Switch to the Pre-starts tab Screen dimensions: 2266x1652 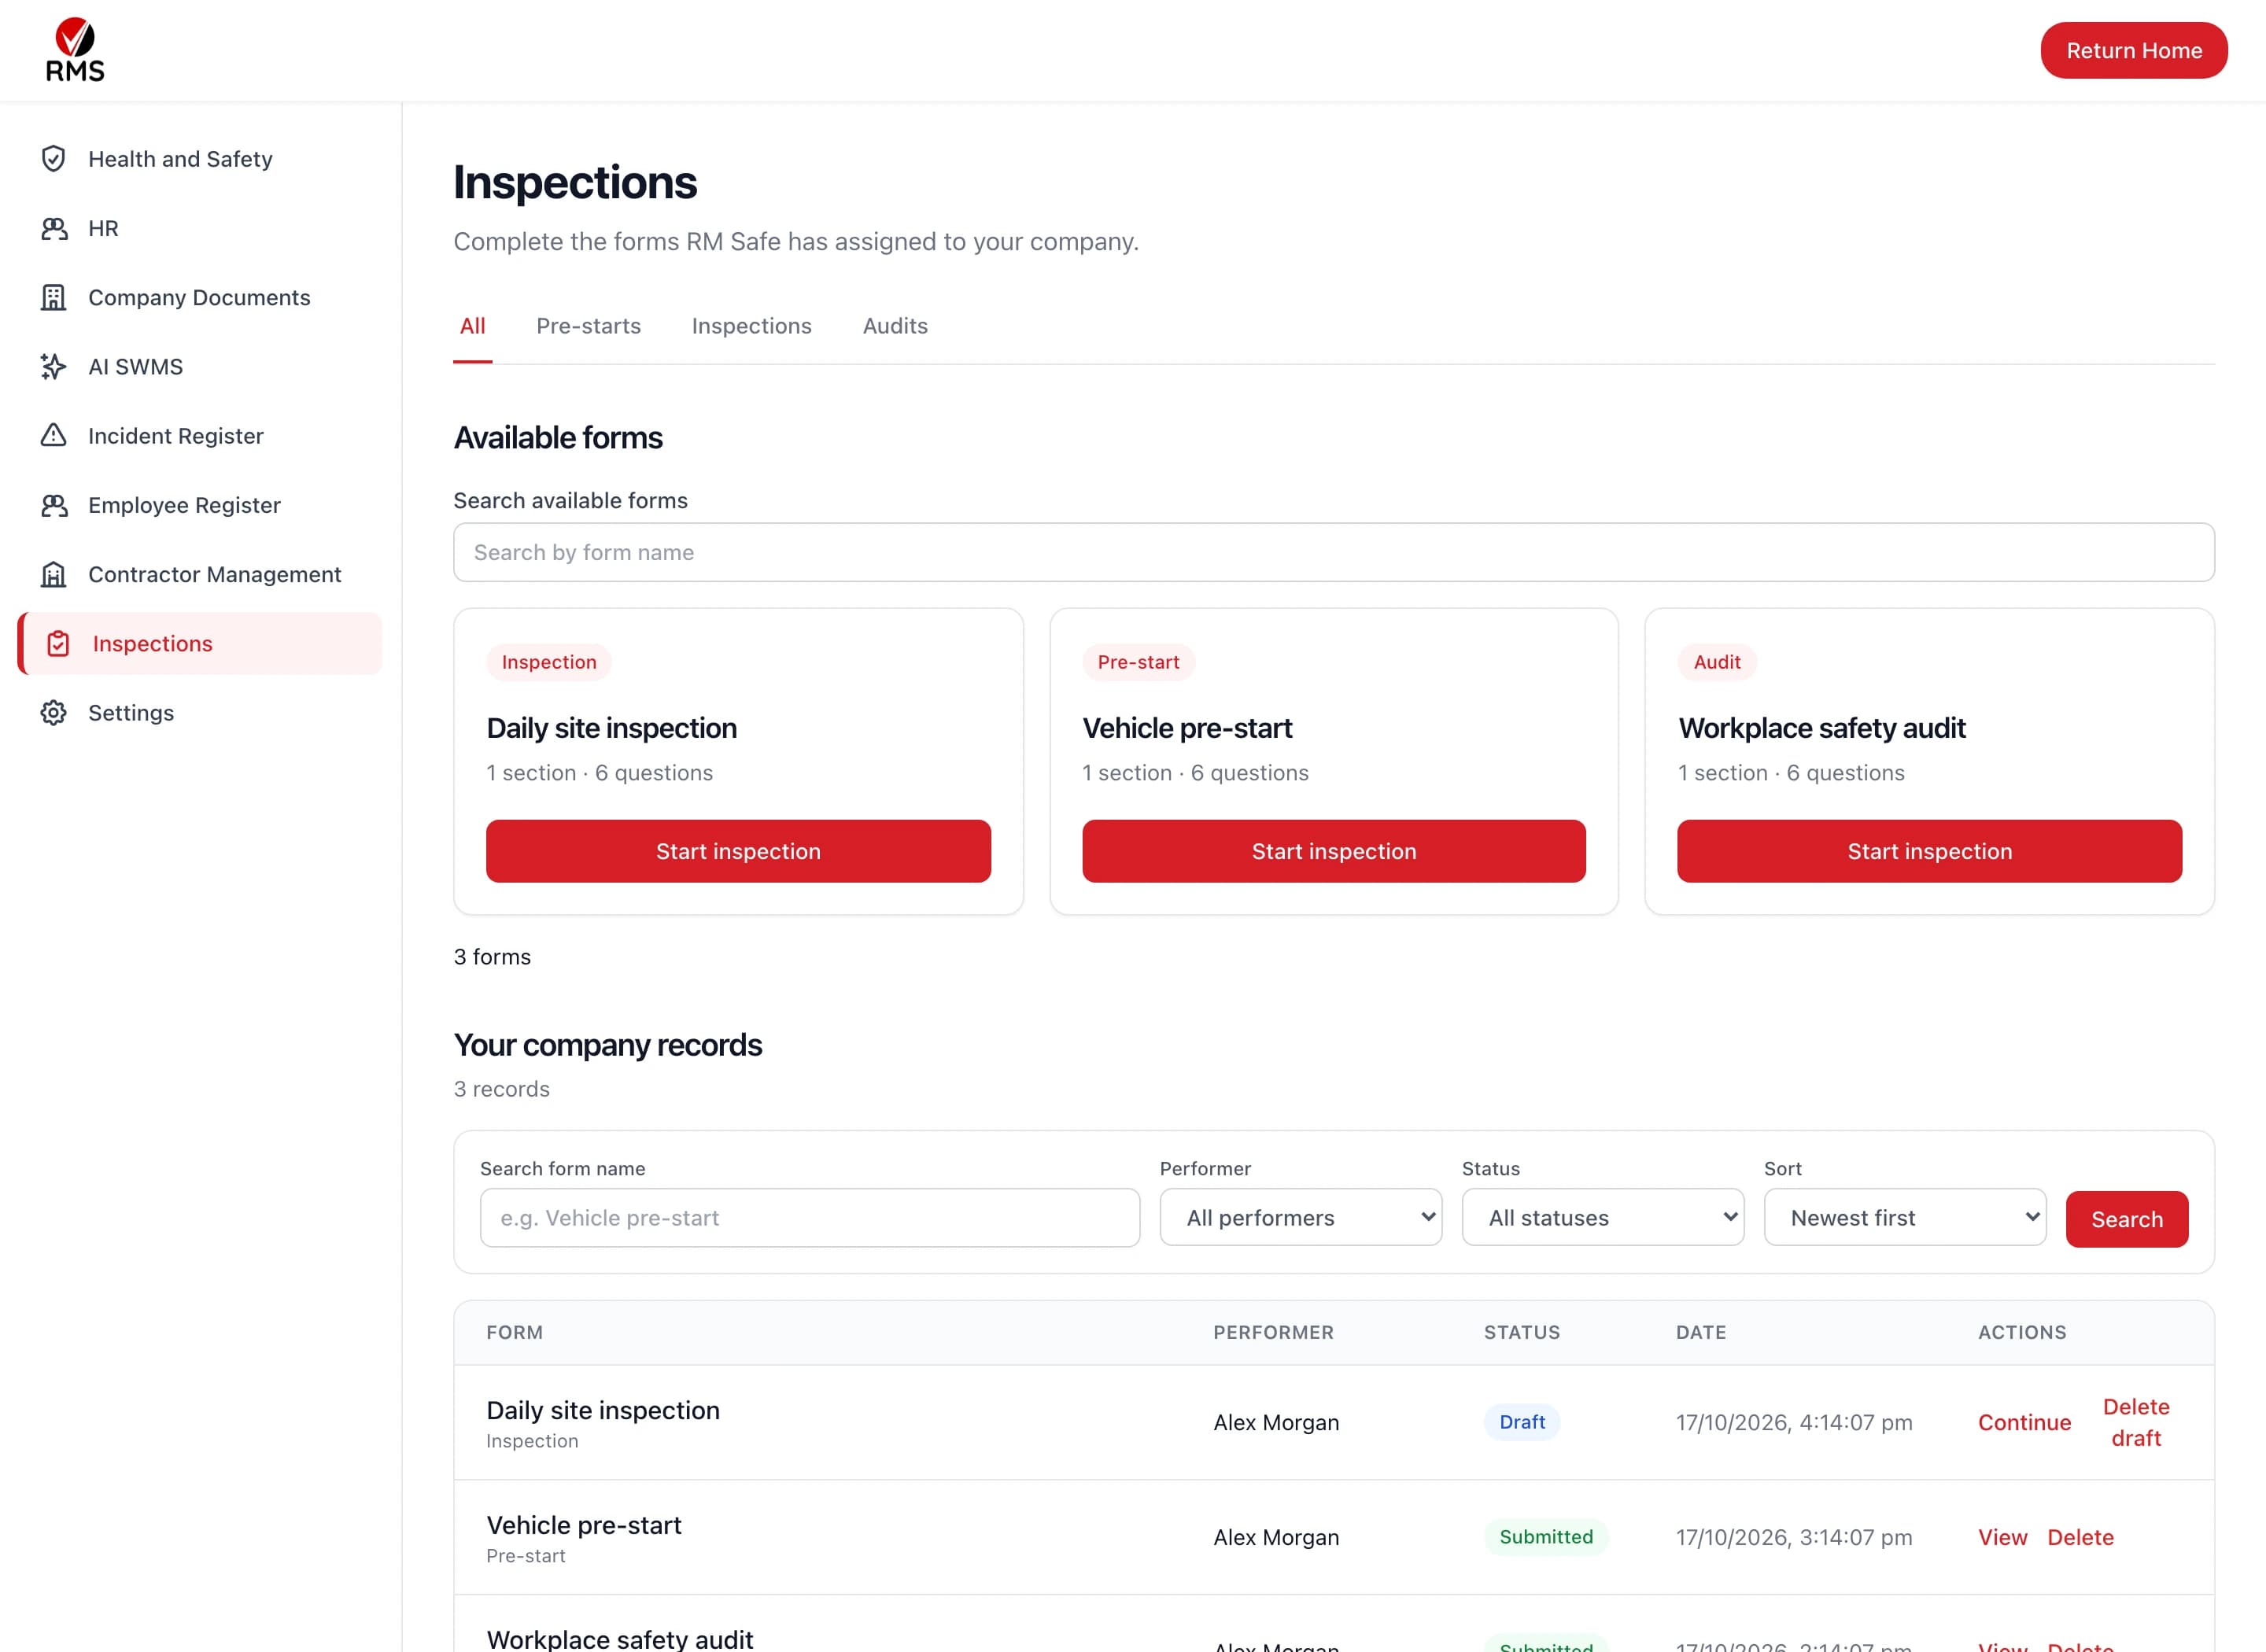tap(588, 326)
